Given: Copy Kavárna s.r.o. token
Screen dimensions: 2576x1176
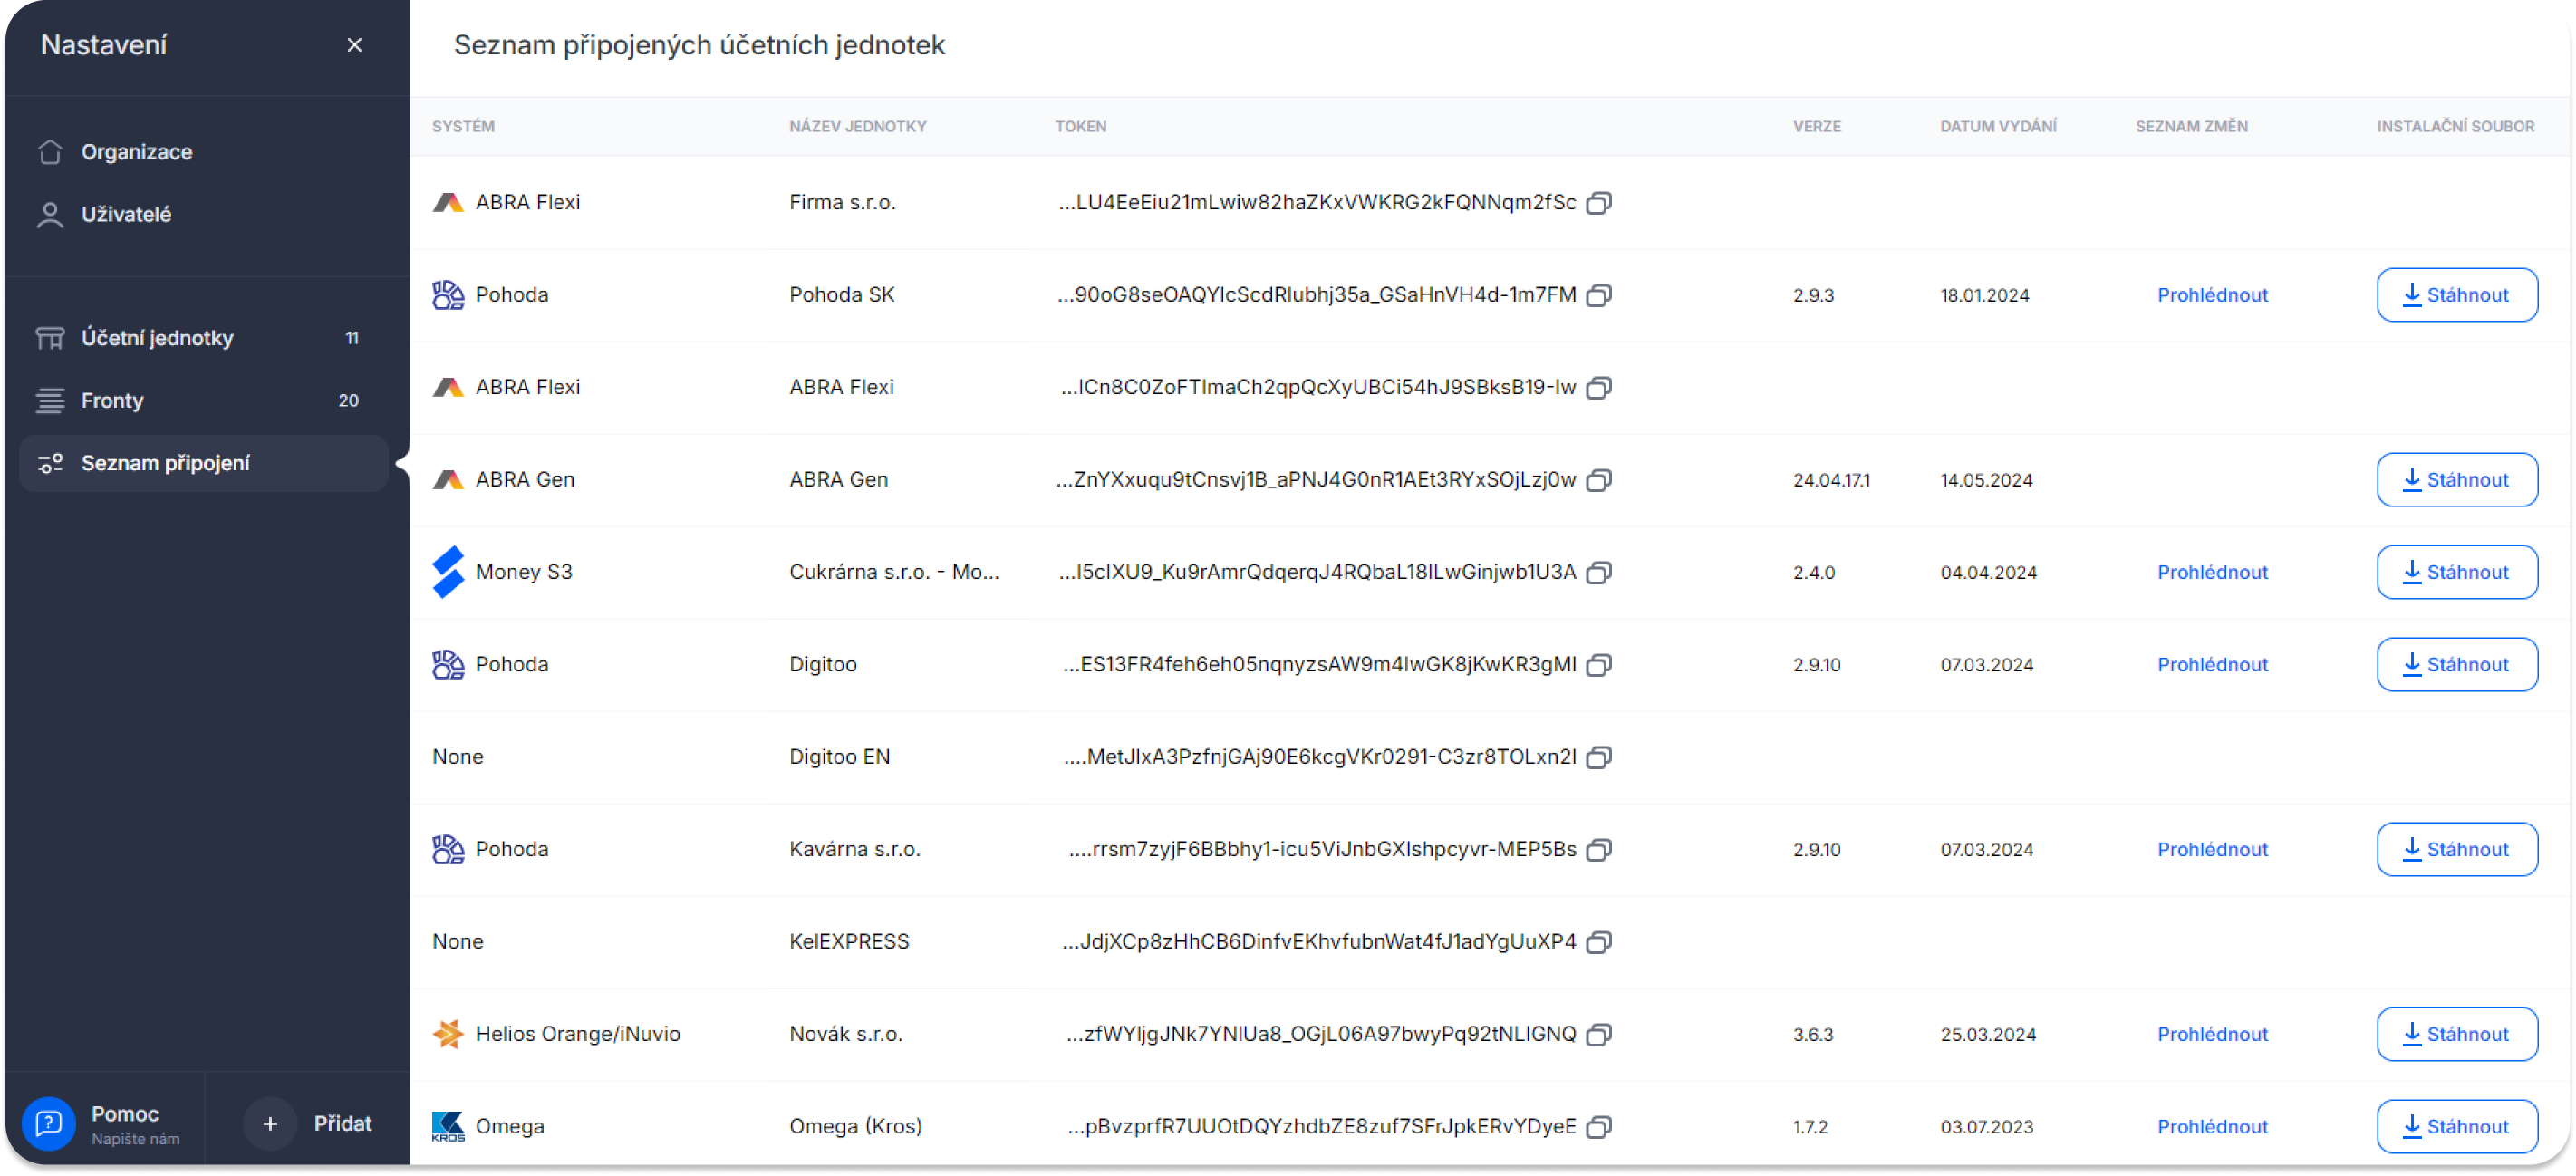Looking at the screenshot, I should (x=1599, y=850).
